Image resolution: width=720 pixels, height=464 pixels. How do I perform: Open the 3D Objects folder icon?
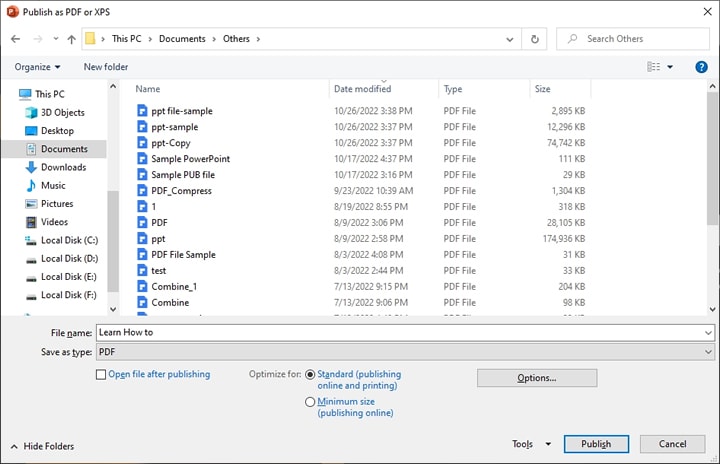[30, 112]
